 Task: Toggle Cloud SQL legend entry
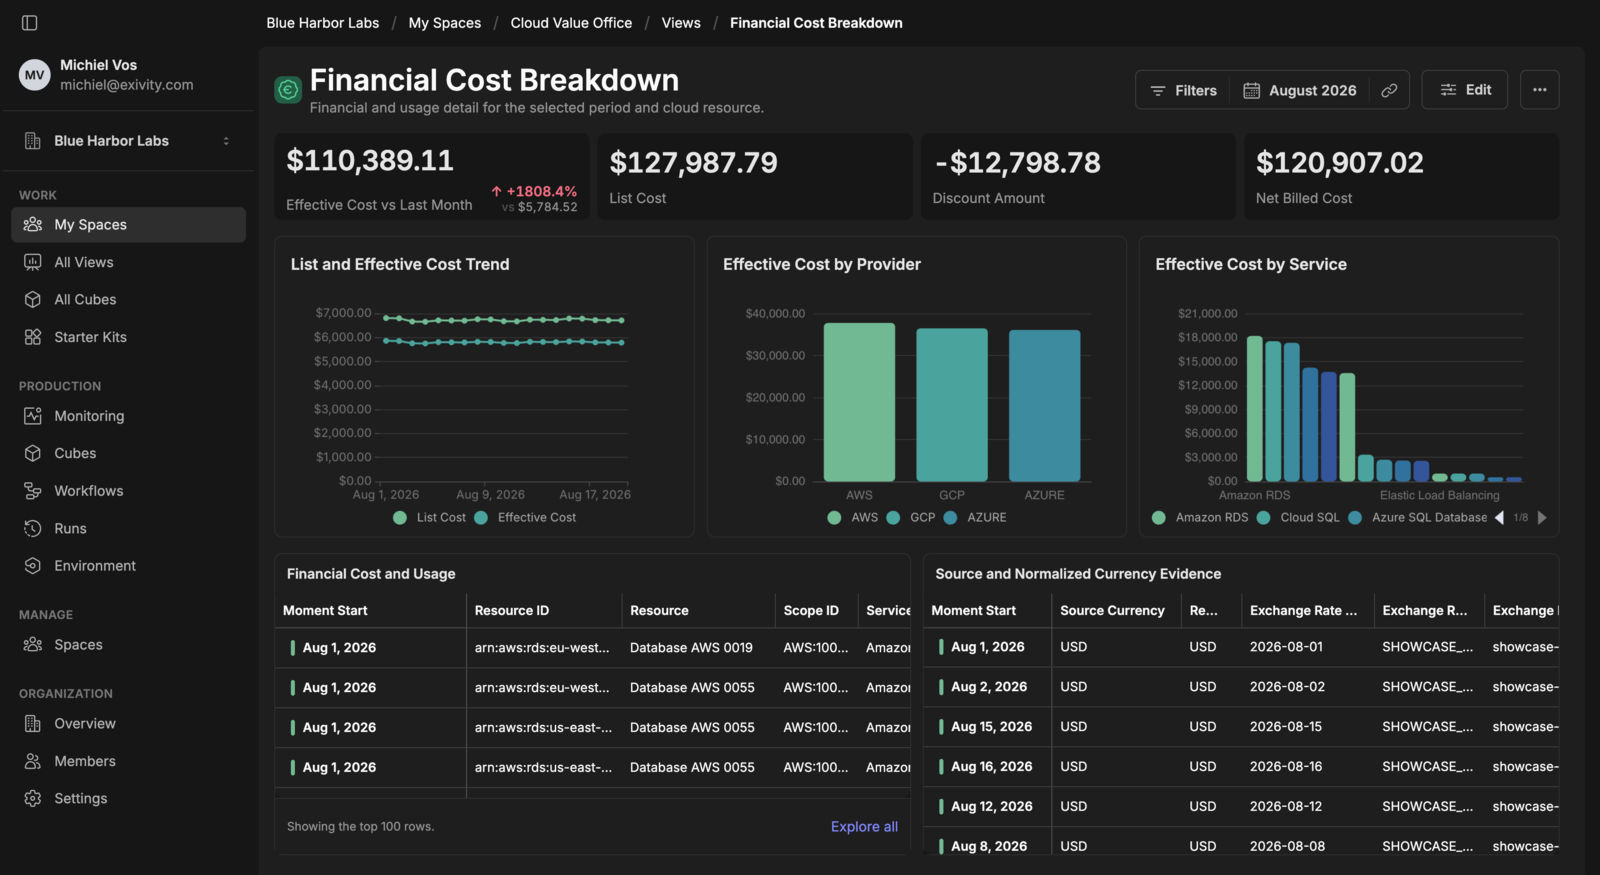(x=1298, y=518)
